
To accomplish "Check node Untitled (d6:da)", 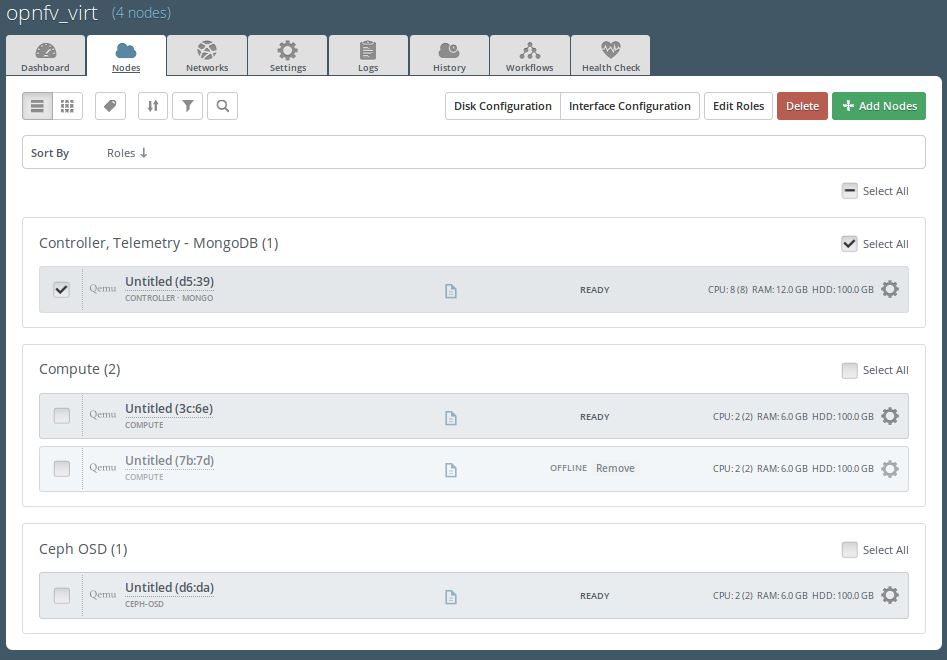I will point(62,595).
